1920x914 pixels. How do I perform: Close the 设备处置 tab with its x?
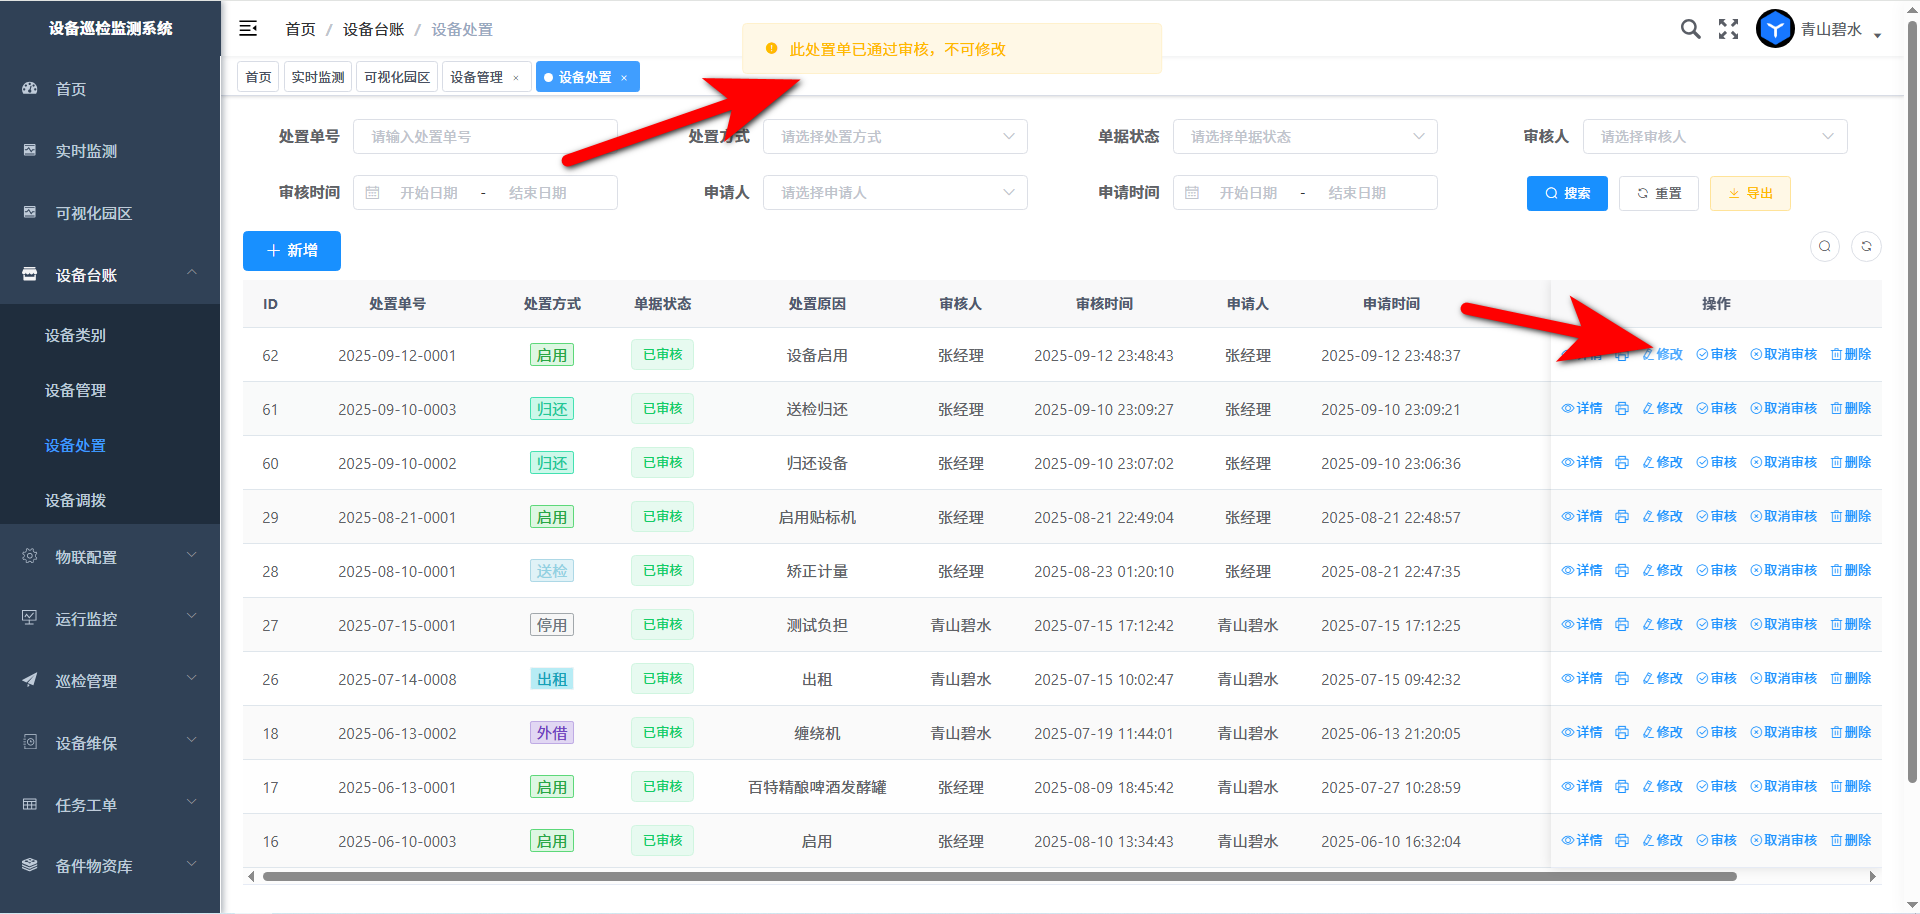click(x=624, y=78)
